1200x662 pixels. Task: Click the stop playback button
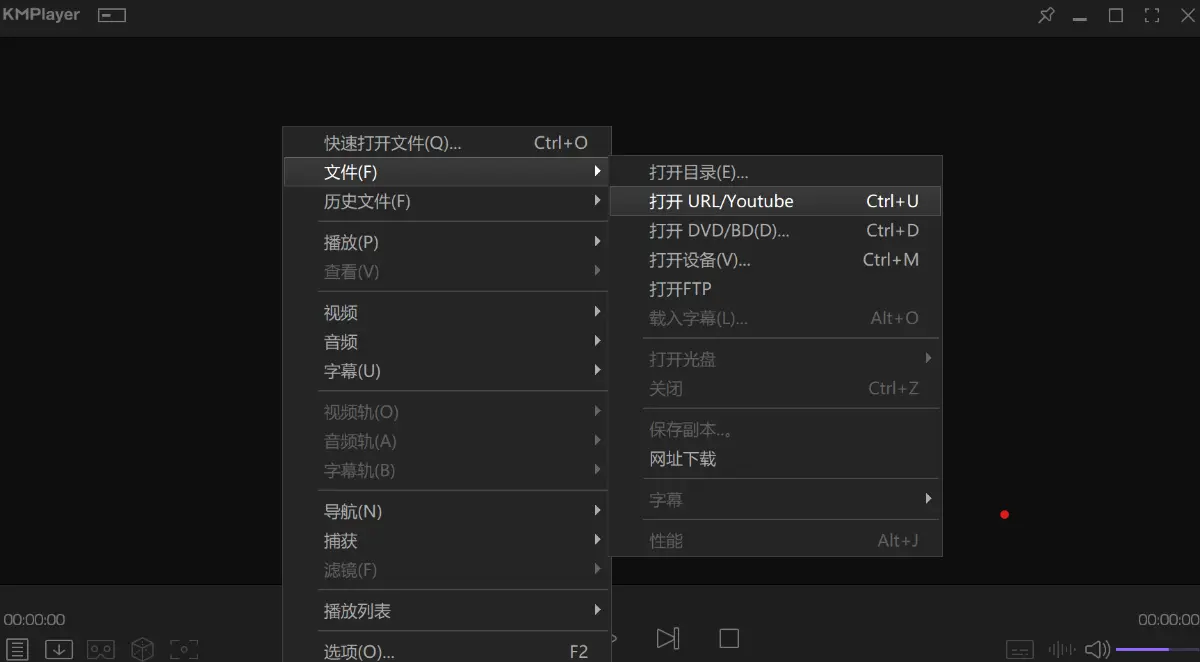click(728, 638)
